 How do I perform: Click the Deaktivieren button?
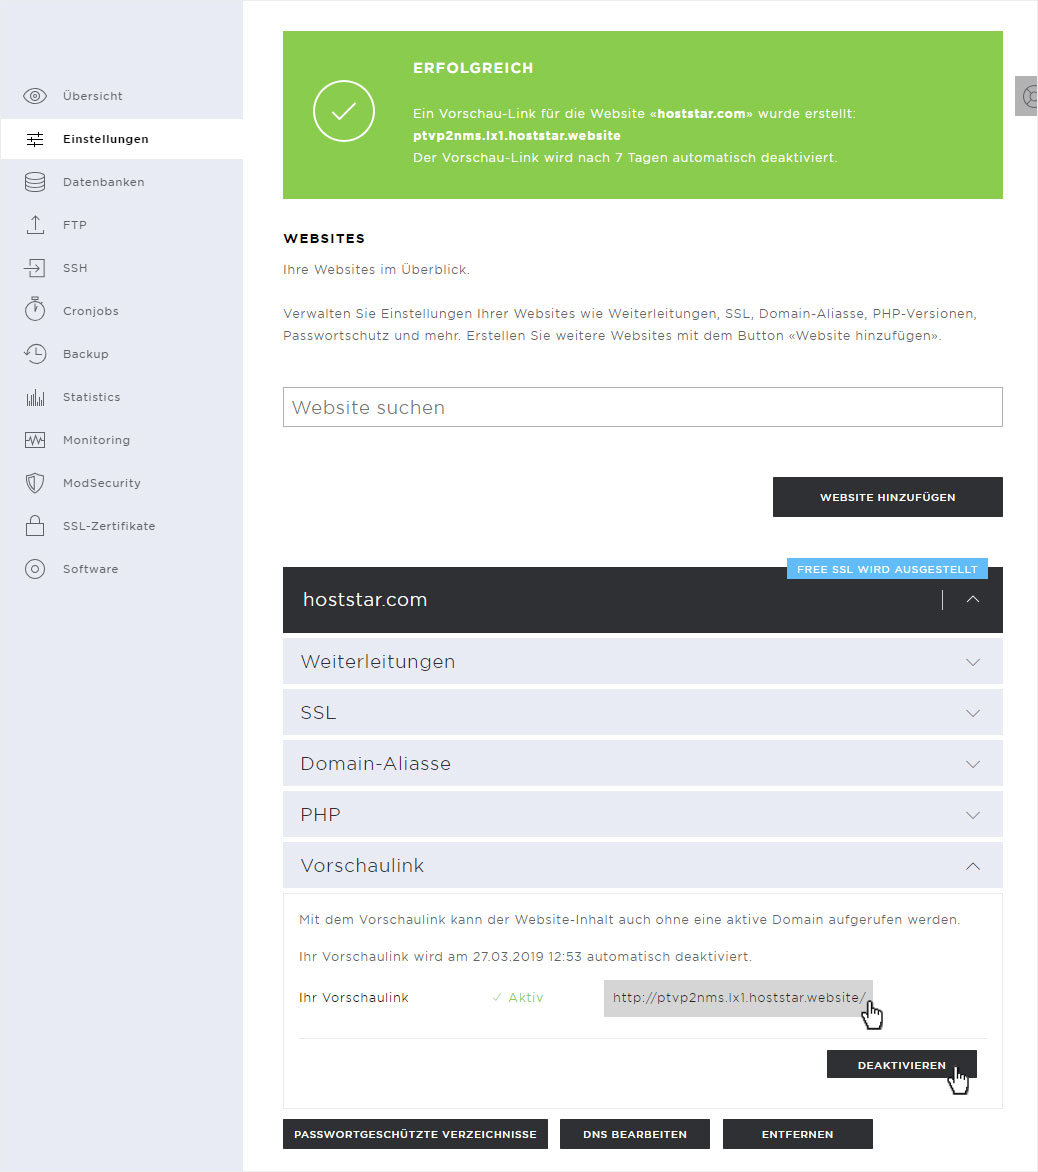[x=901, y=1065]
